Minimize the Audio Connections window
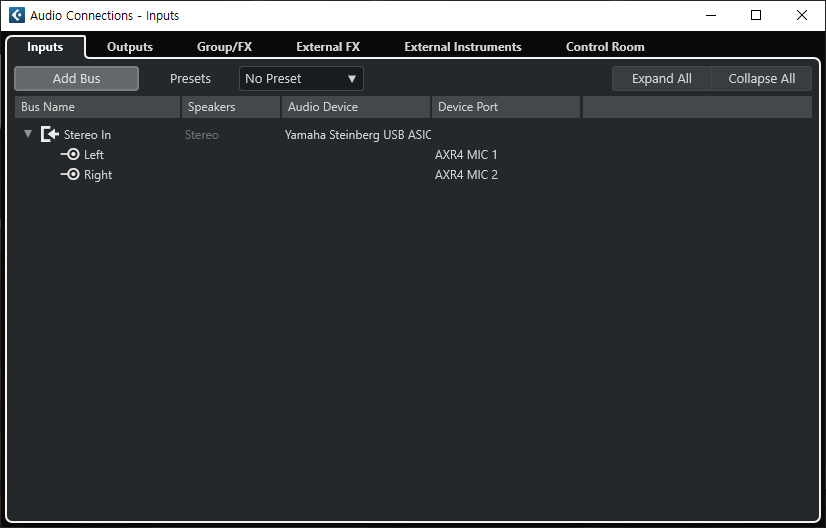826x528 pixels. pos(711,15)
